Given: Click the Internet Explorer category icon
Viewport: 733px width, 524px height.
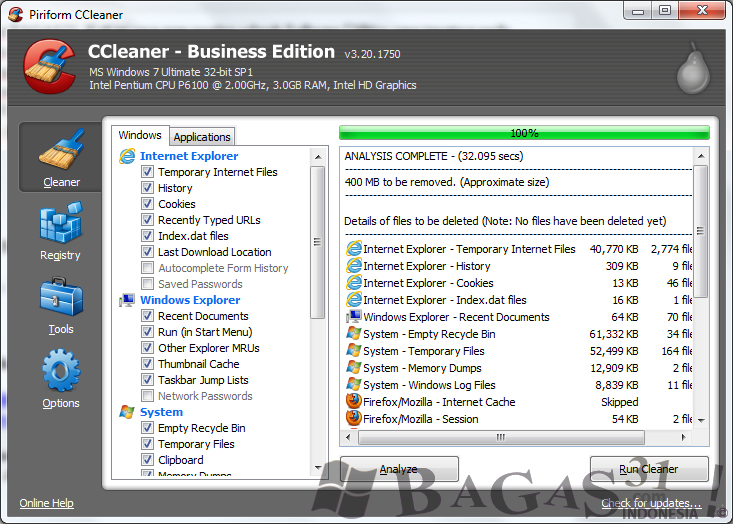Looking at the screenshot, I should click(127, 156).
